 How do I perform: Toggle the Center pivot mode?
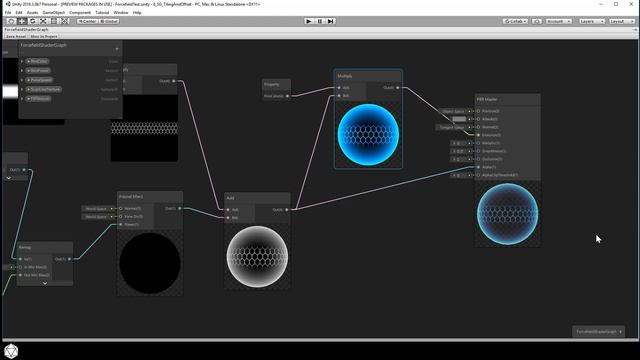87,21
